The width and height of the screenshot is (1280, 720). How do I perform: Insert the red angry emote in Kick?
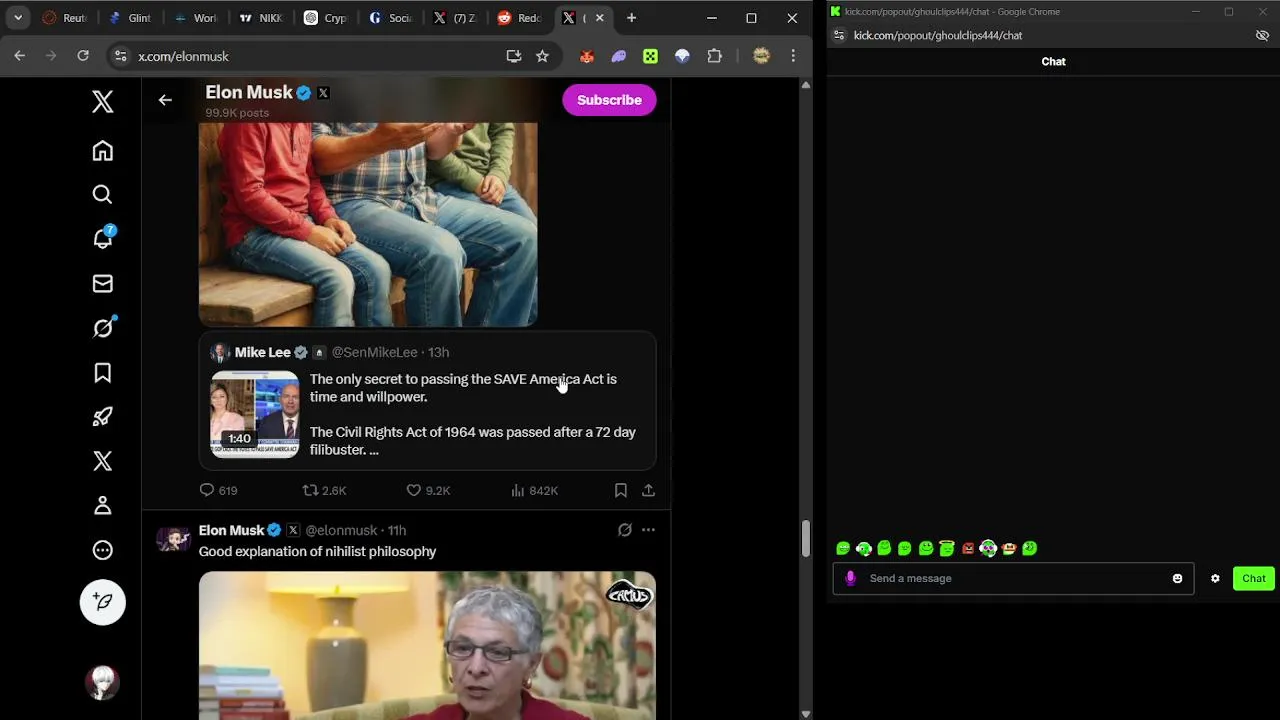point(967,548)
